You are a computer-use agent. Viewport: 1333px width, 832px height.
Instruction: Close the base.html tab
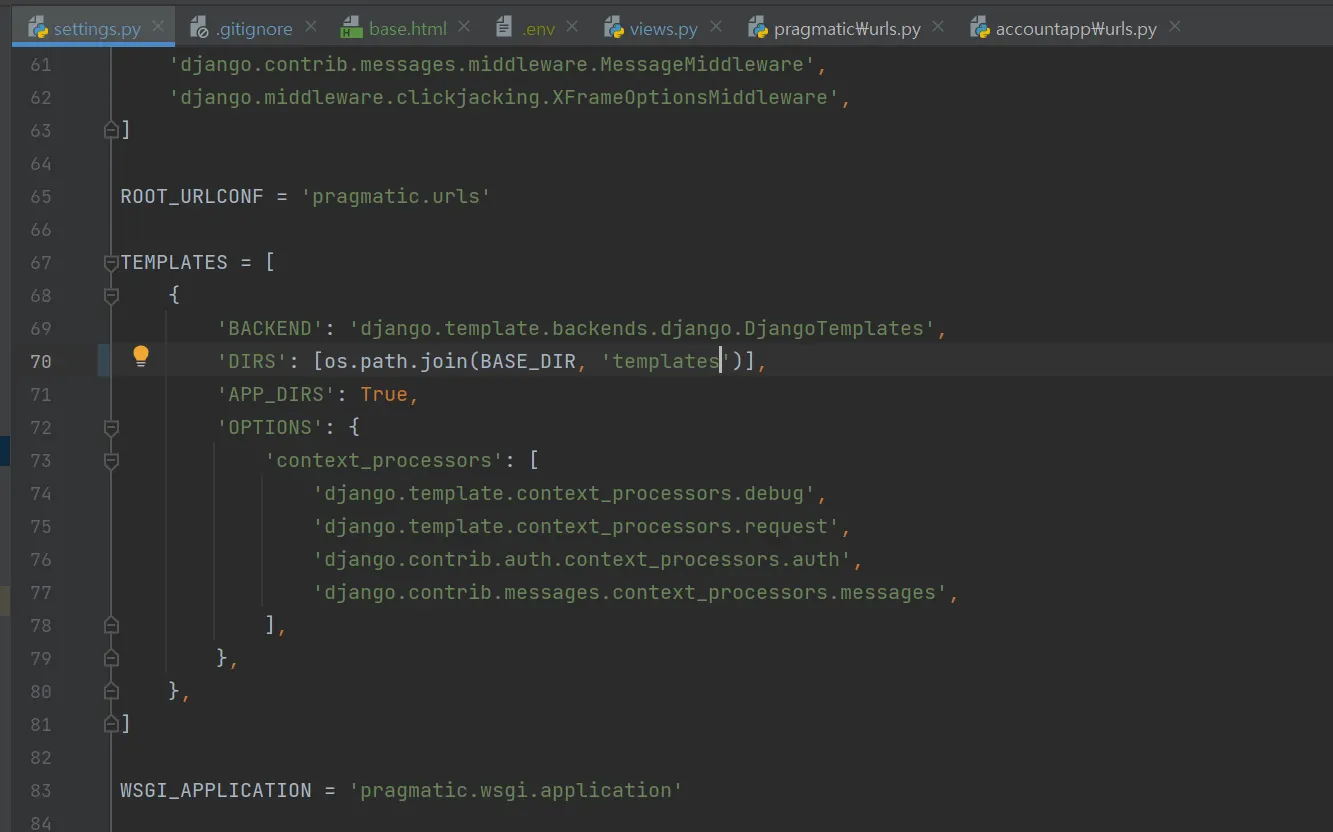[x=465, y=27]
